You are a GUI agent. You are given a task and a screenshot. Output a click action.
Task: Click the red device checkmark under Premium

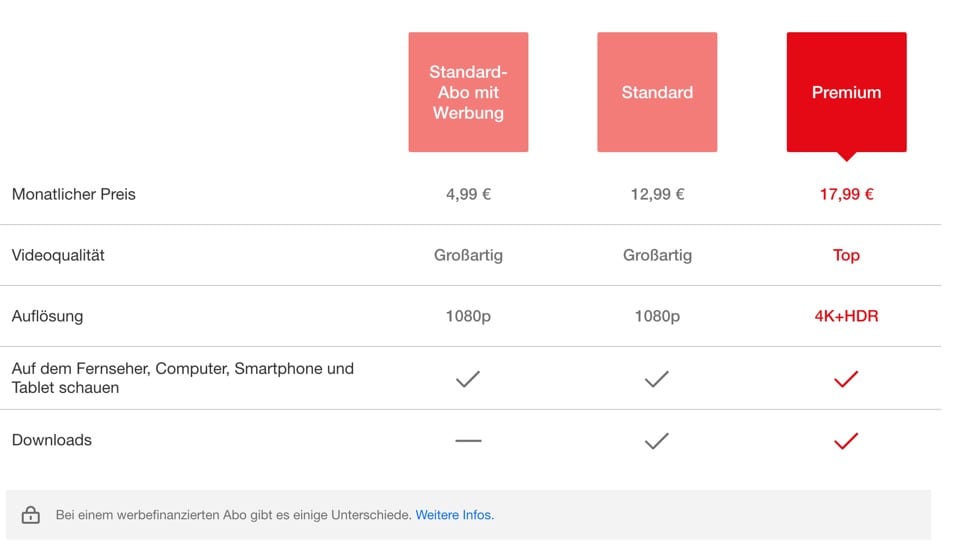[846, 379]
